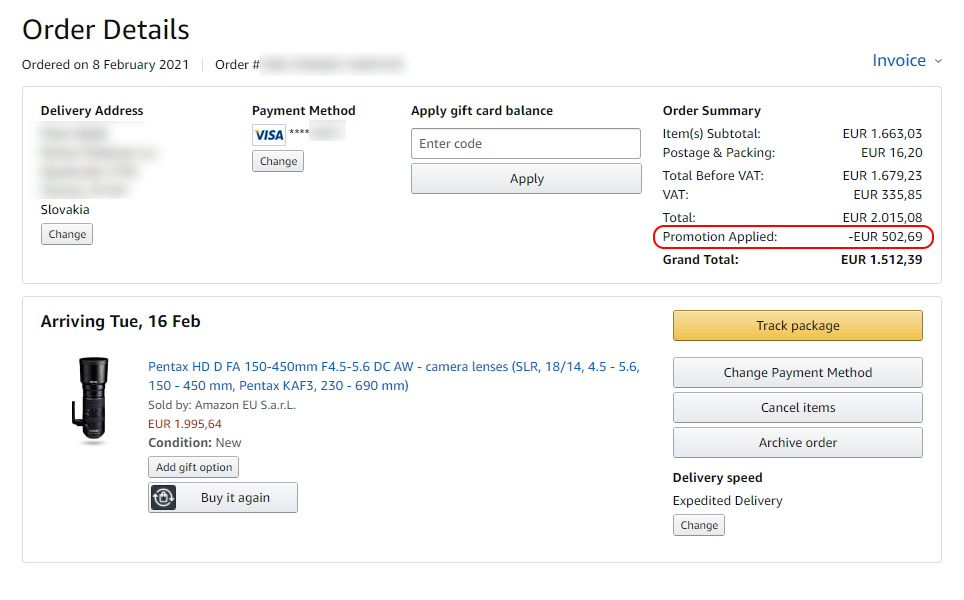Buy it again for Pentax lens
The height and width of the screenshot is (600, 964).
pyautogui.click(x=223, y=497)
